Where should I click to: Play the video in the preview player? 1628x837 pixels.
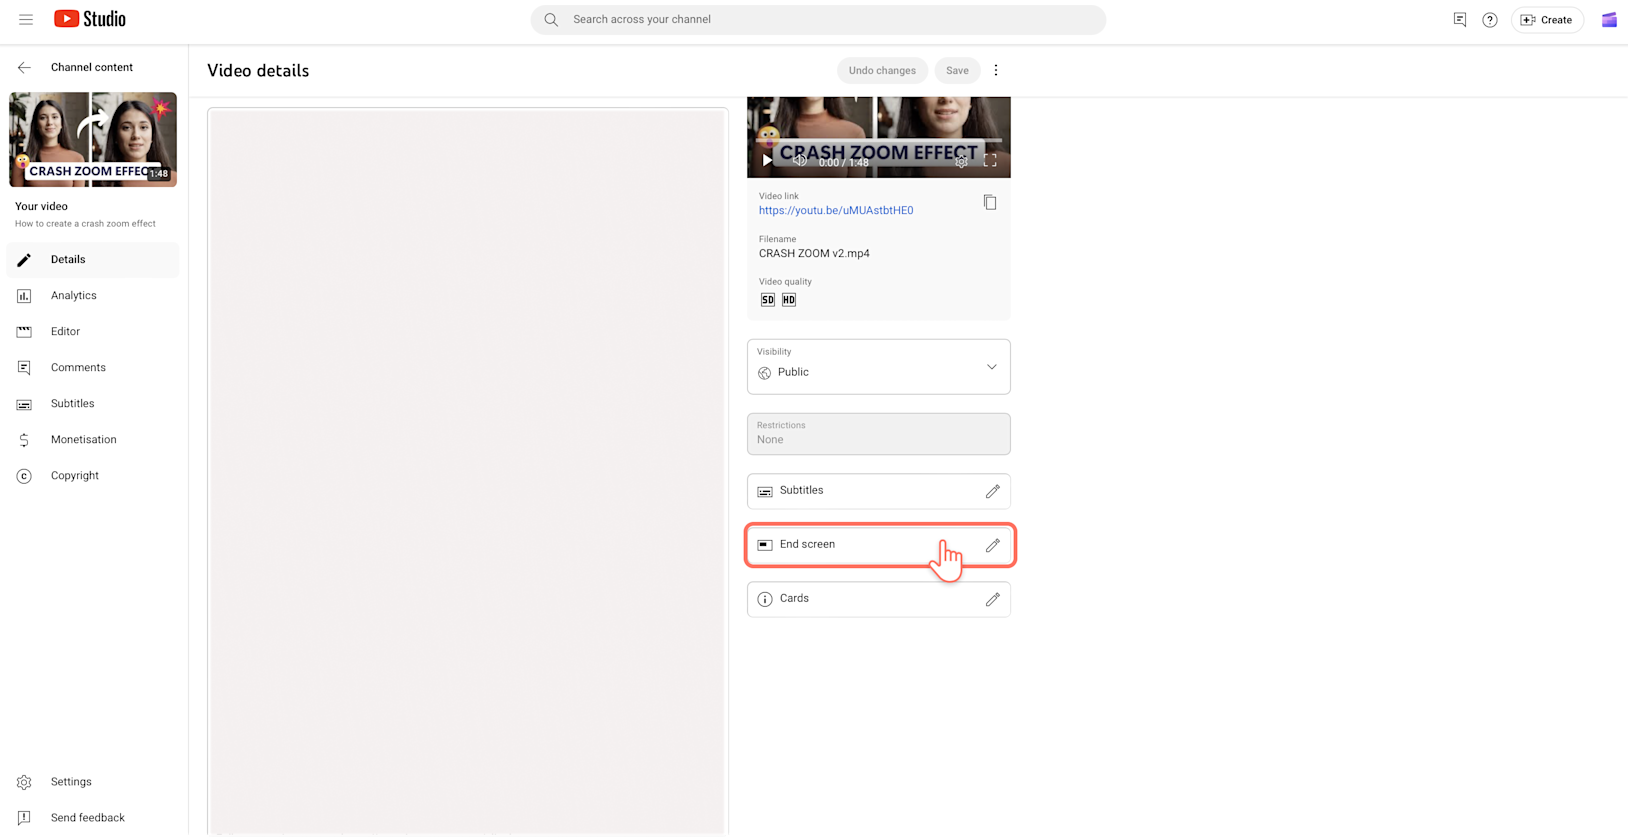tap(767, 160)
